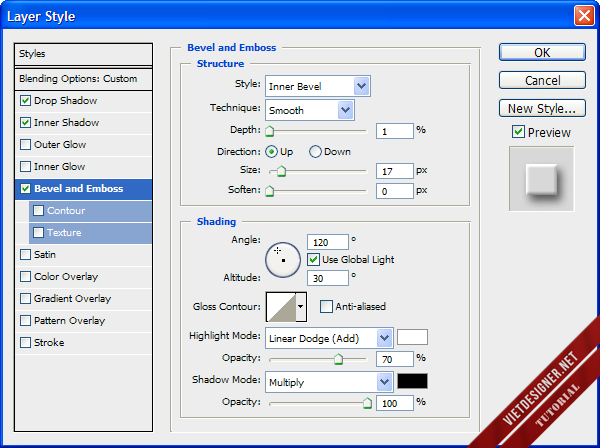Image resolution: width=600 pixels, height=448 pixels.
Task: Select the Up direction radio button
Action: tap(271, 152)
